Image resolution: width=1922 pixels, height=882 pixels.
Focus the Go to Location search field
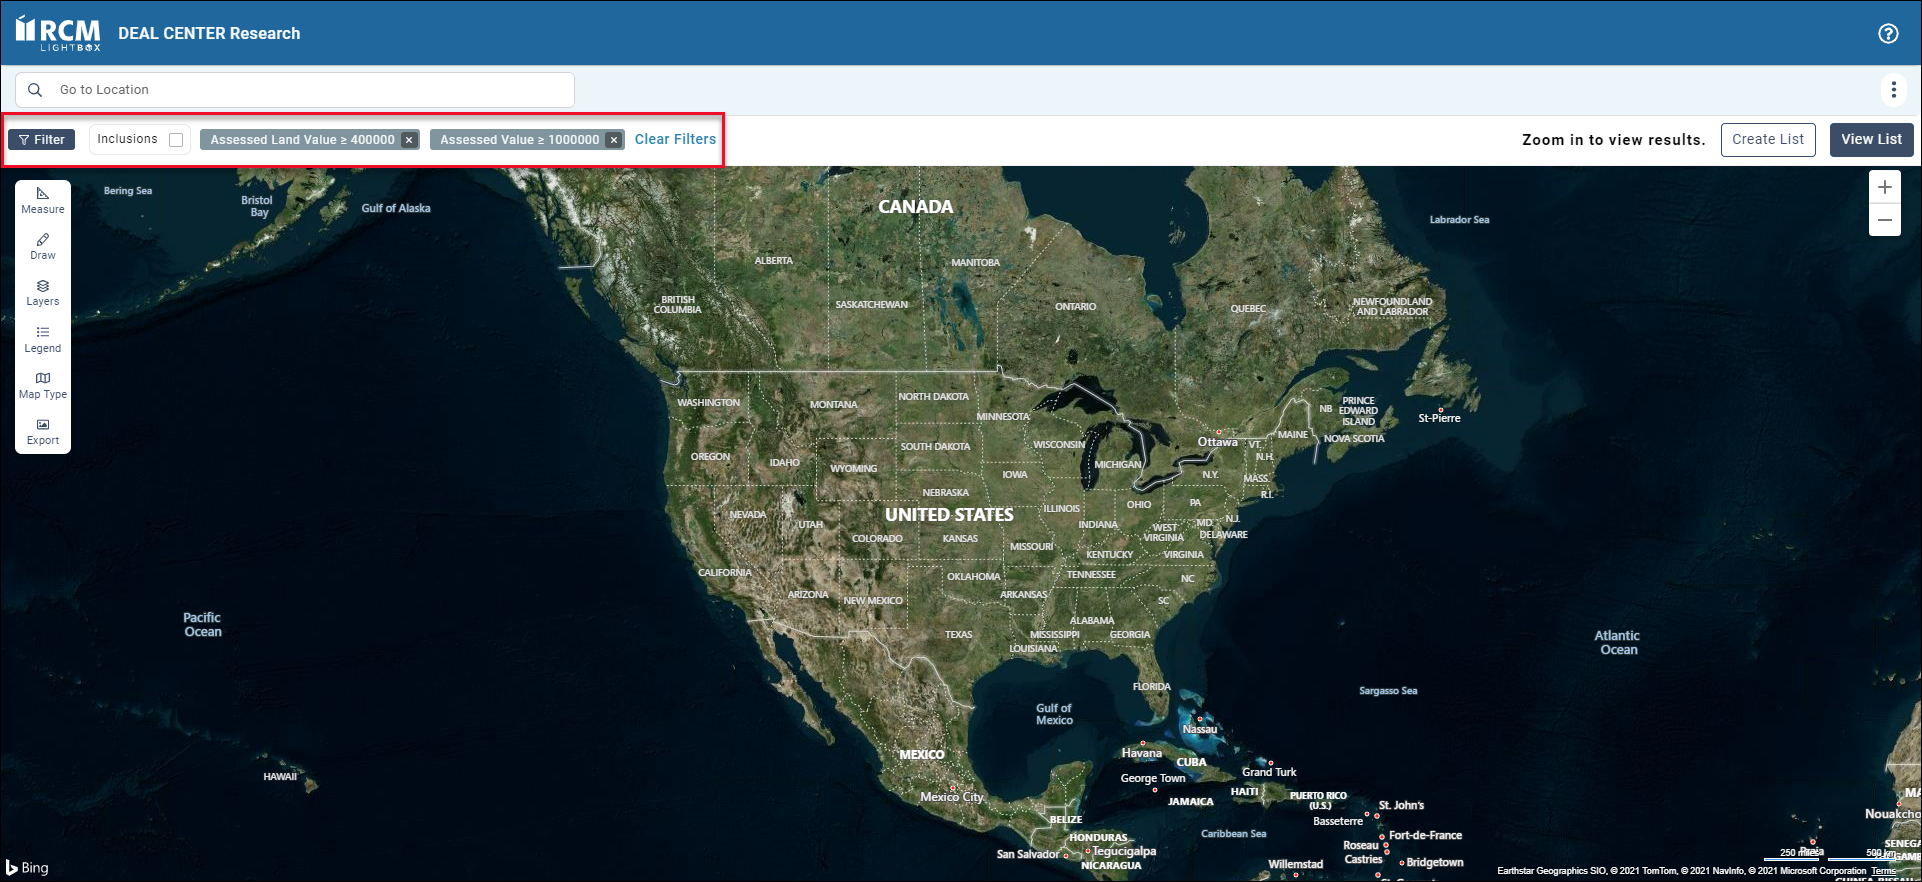click(x=310, y=90)
